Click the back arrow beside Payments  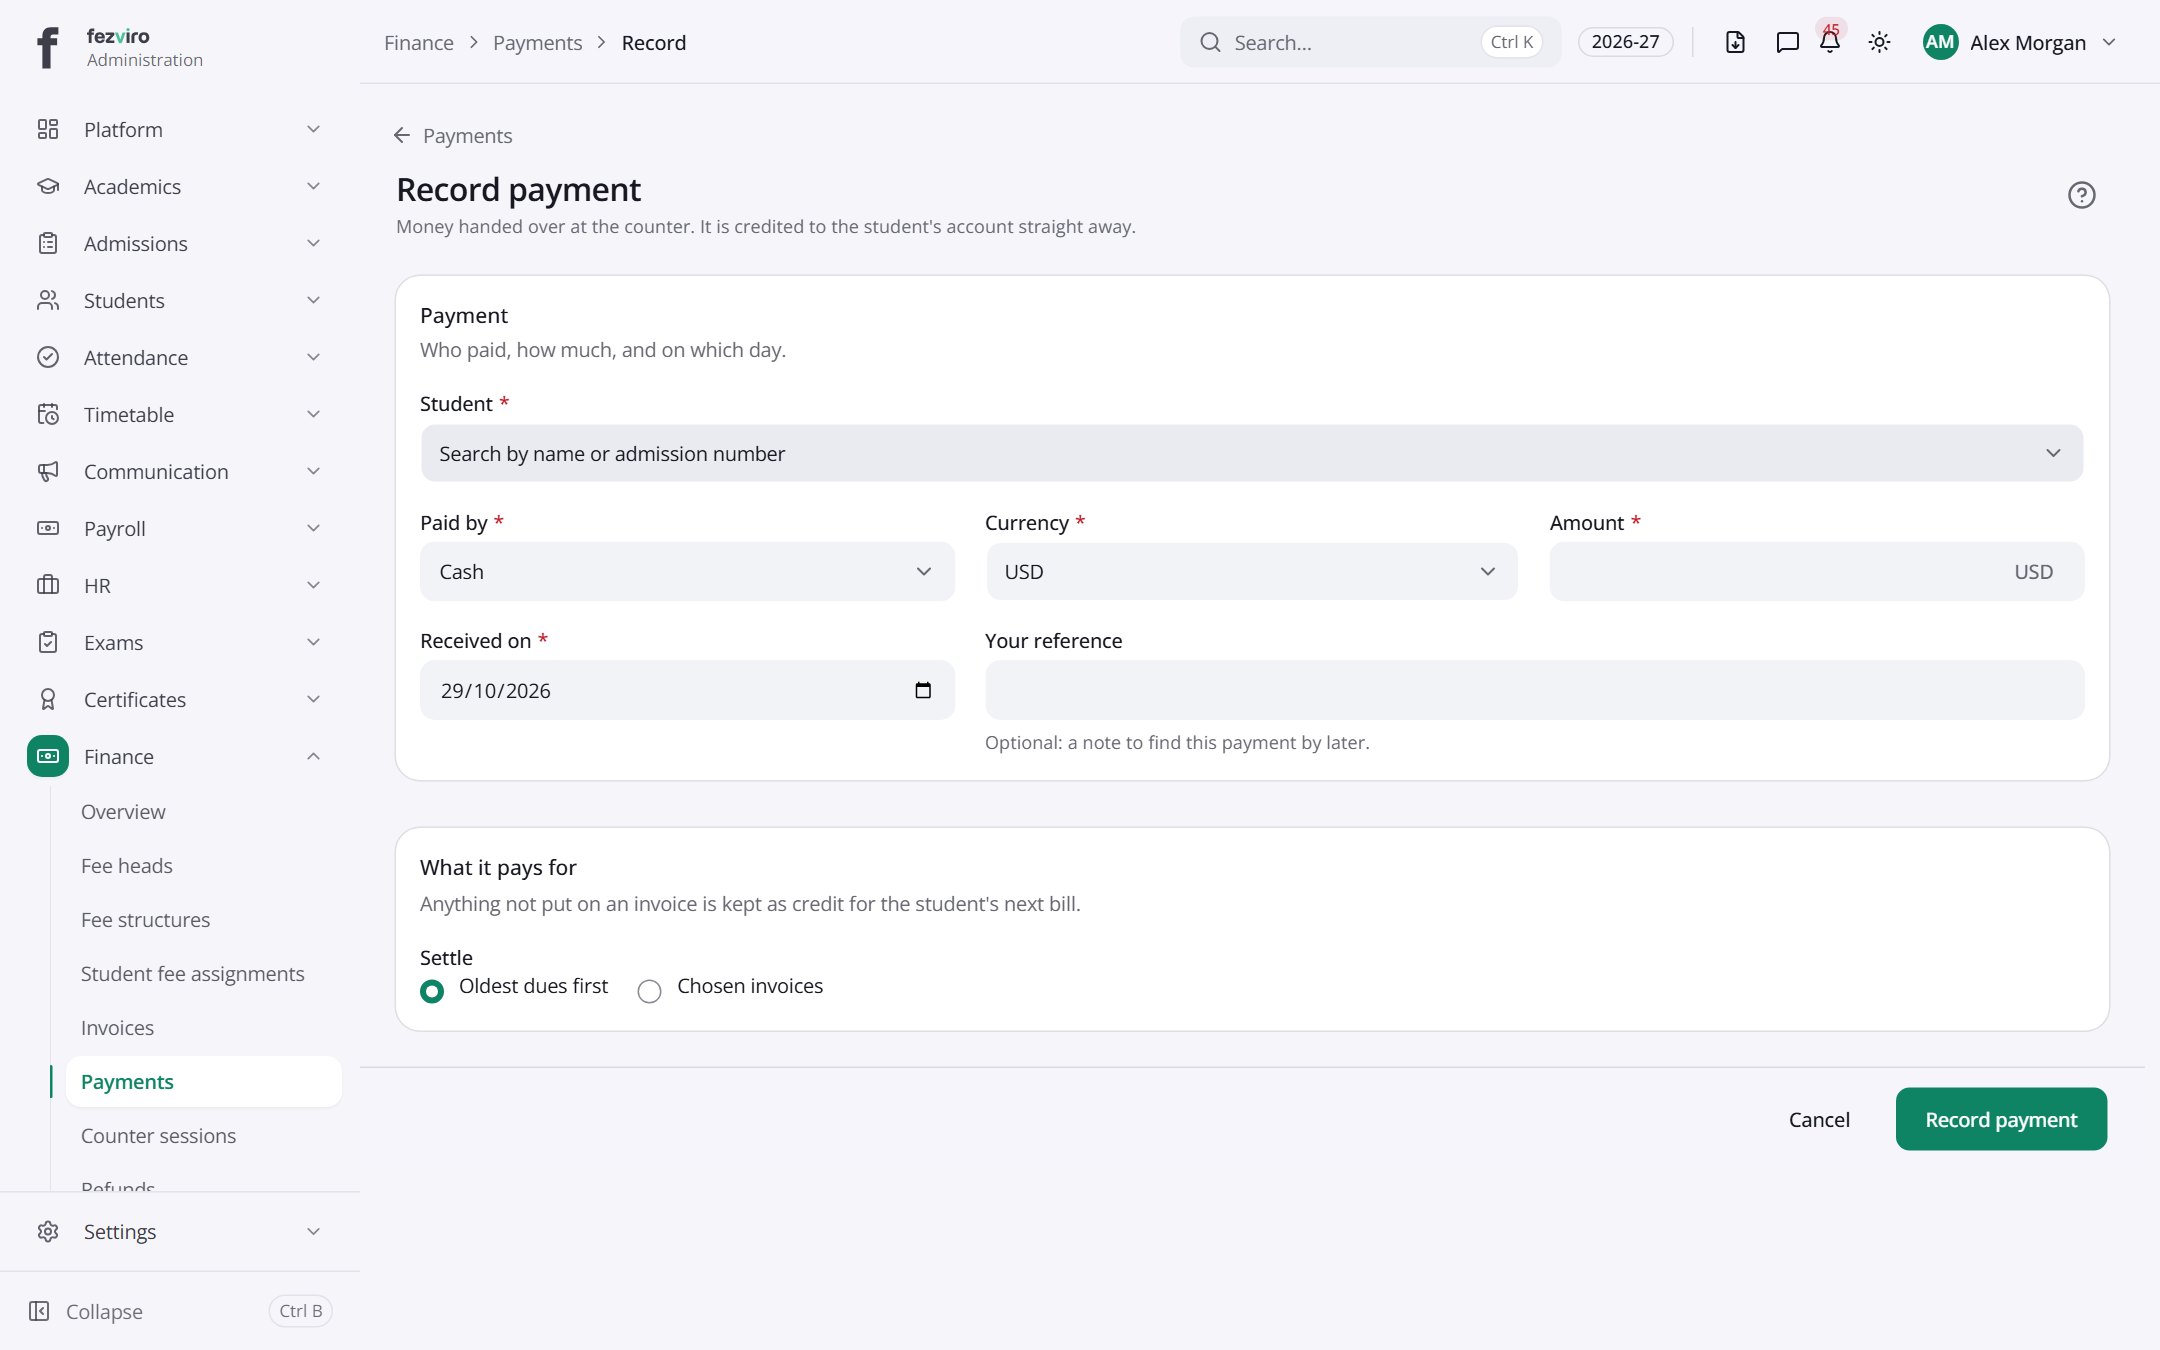pyautogui.click(x=402, y=135)
